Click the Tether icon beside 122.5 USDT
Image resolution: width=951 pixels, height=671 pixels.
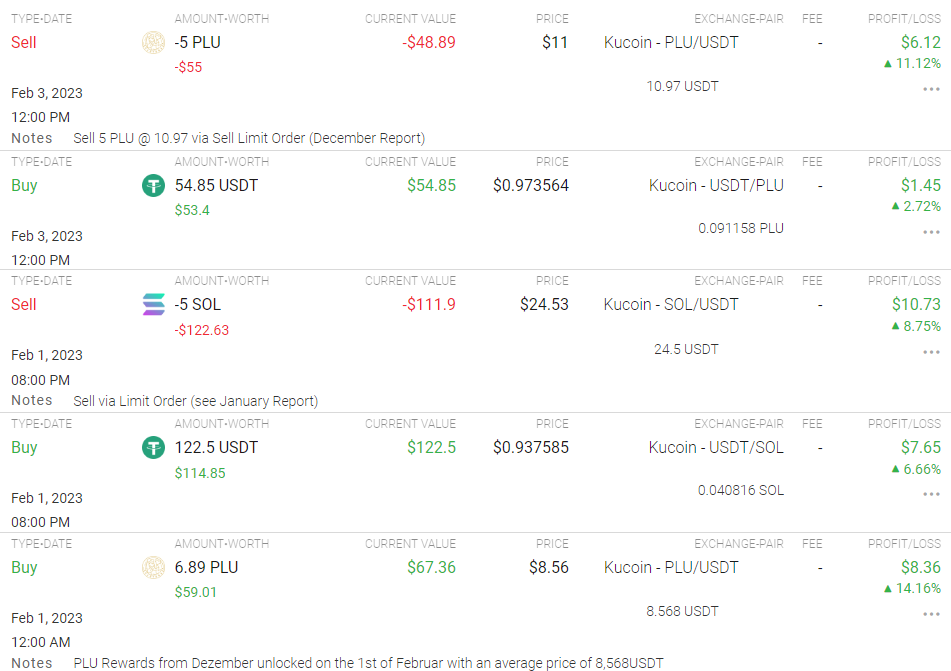pos(153,447)
